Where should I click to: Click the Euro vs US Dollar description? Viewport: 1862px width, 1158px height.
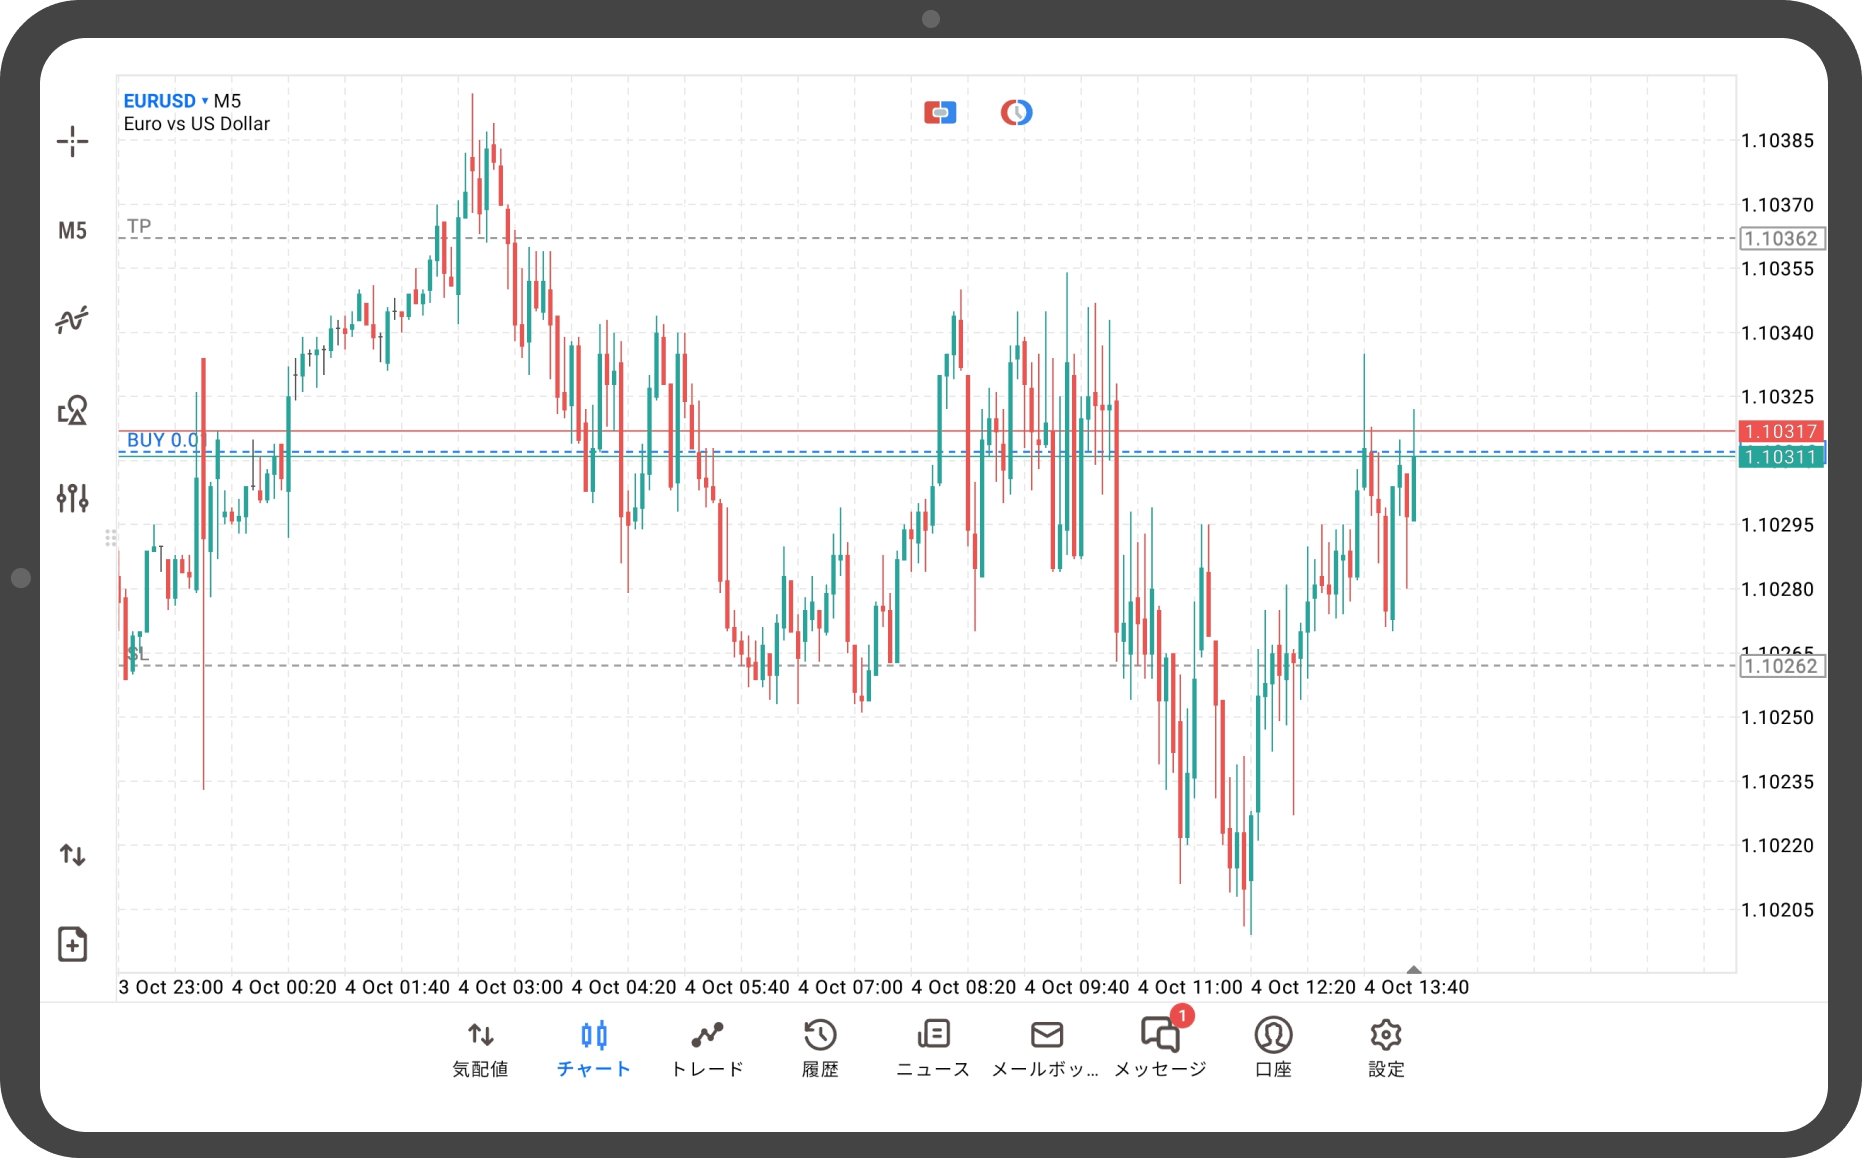197,124
